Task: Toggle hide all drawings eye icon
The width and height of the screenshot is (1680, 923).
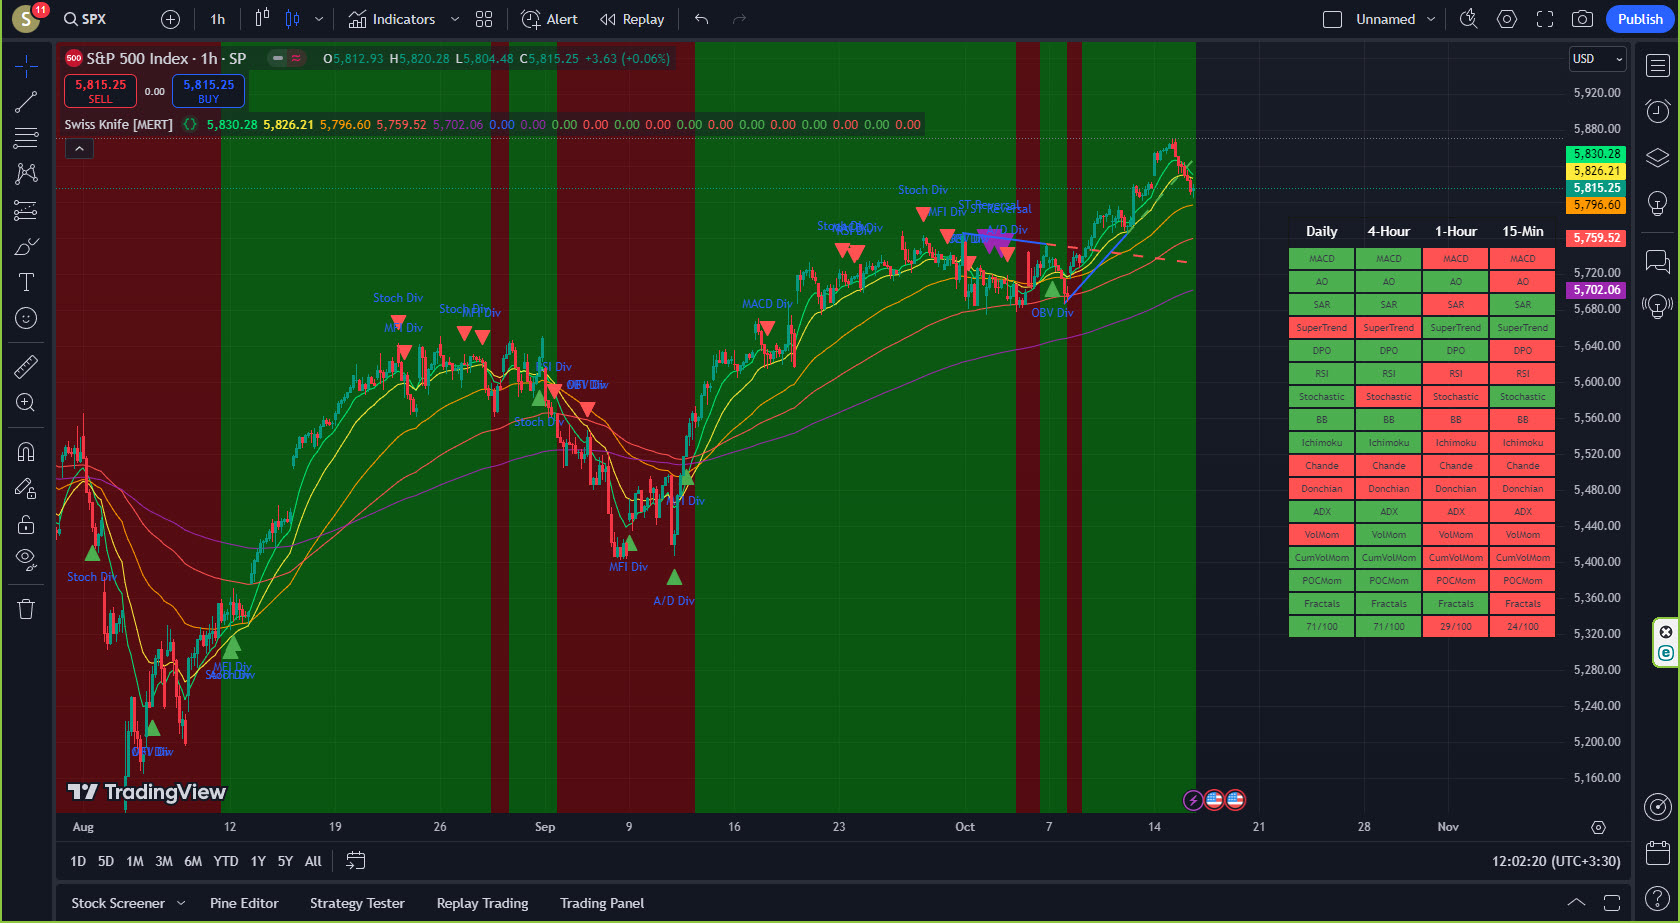Action: [26, 559]
